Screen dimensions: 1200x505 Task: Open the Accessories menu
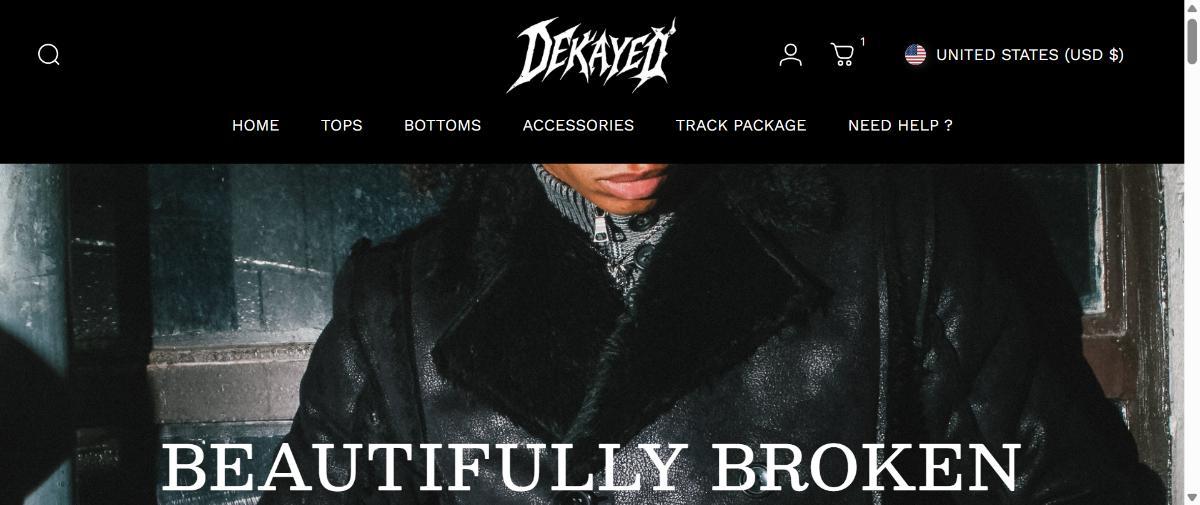coord(578,125)
